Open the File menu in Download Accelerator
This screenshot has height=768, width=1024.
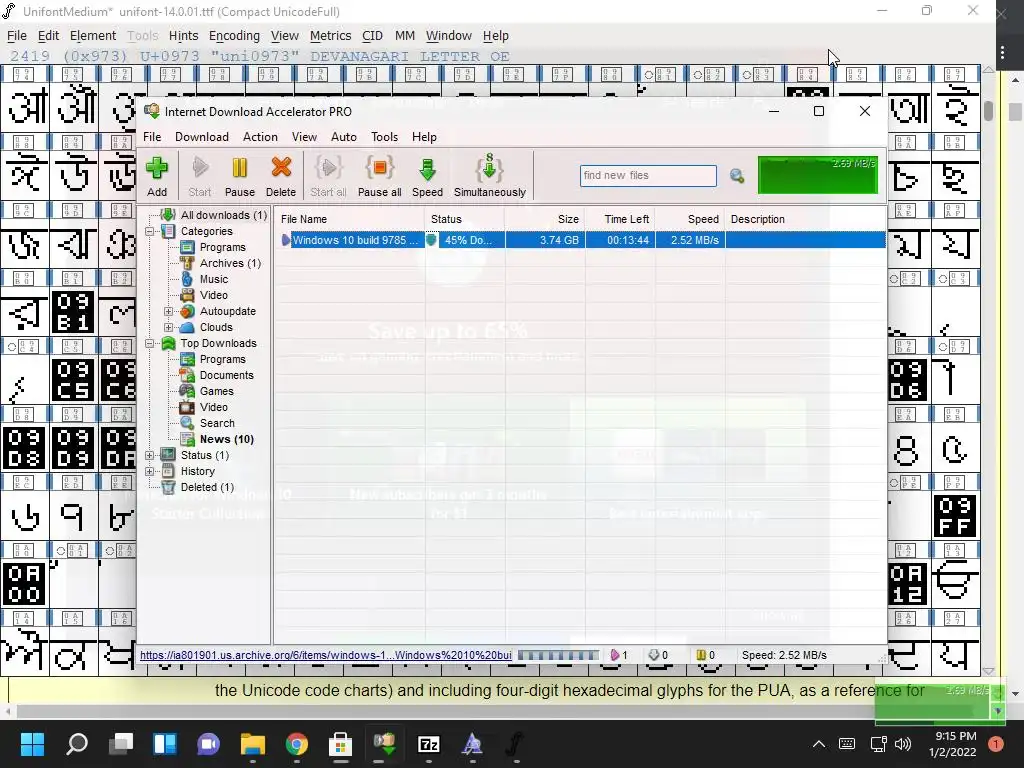point(152,137)
